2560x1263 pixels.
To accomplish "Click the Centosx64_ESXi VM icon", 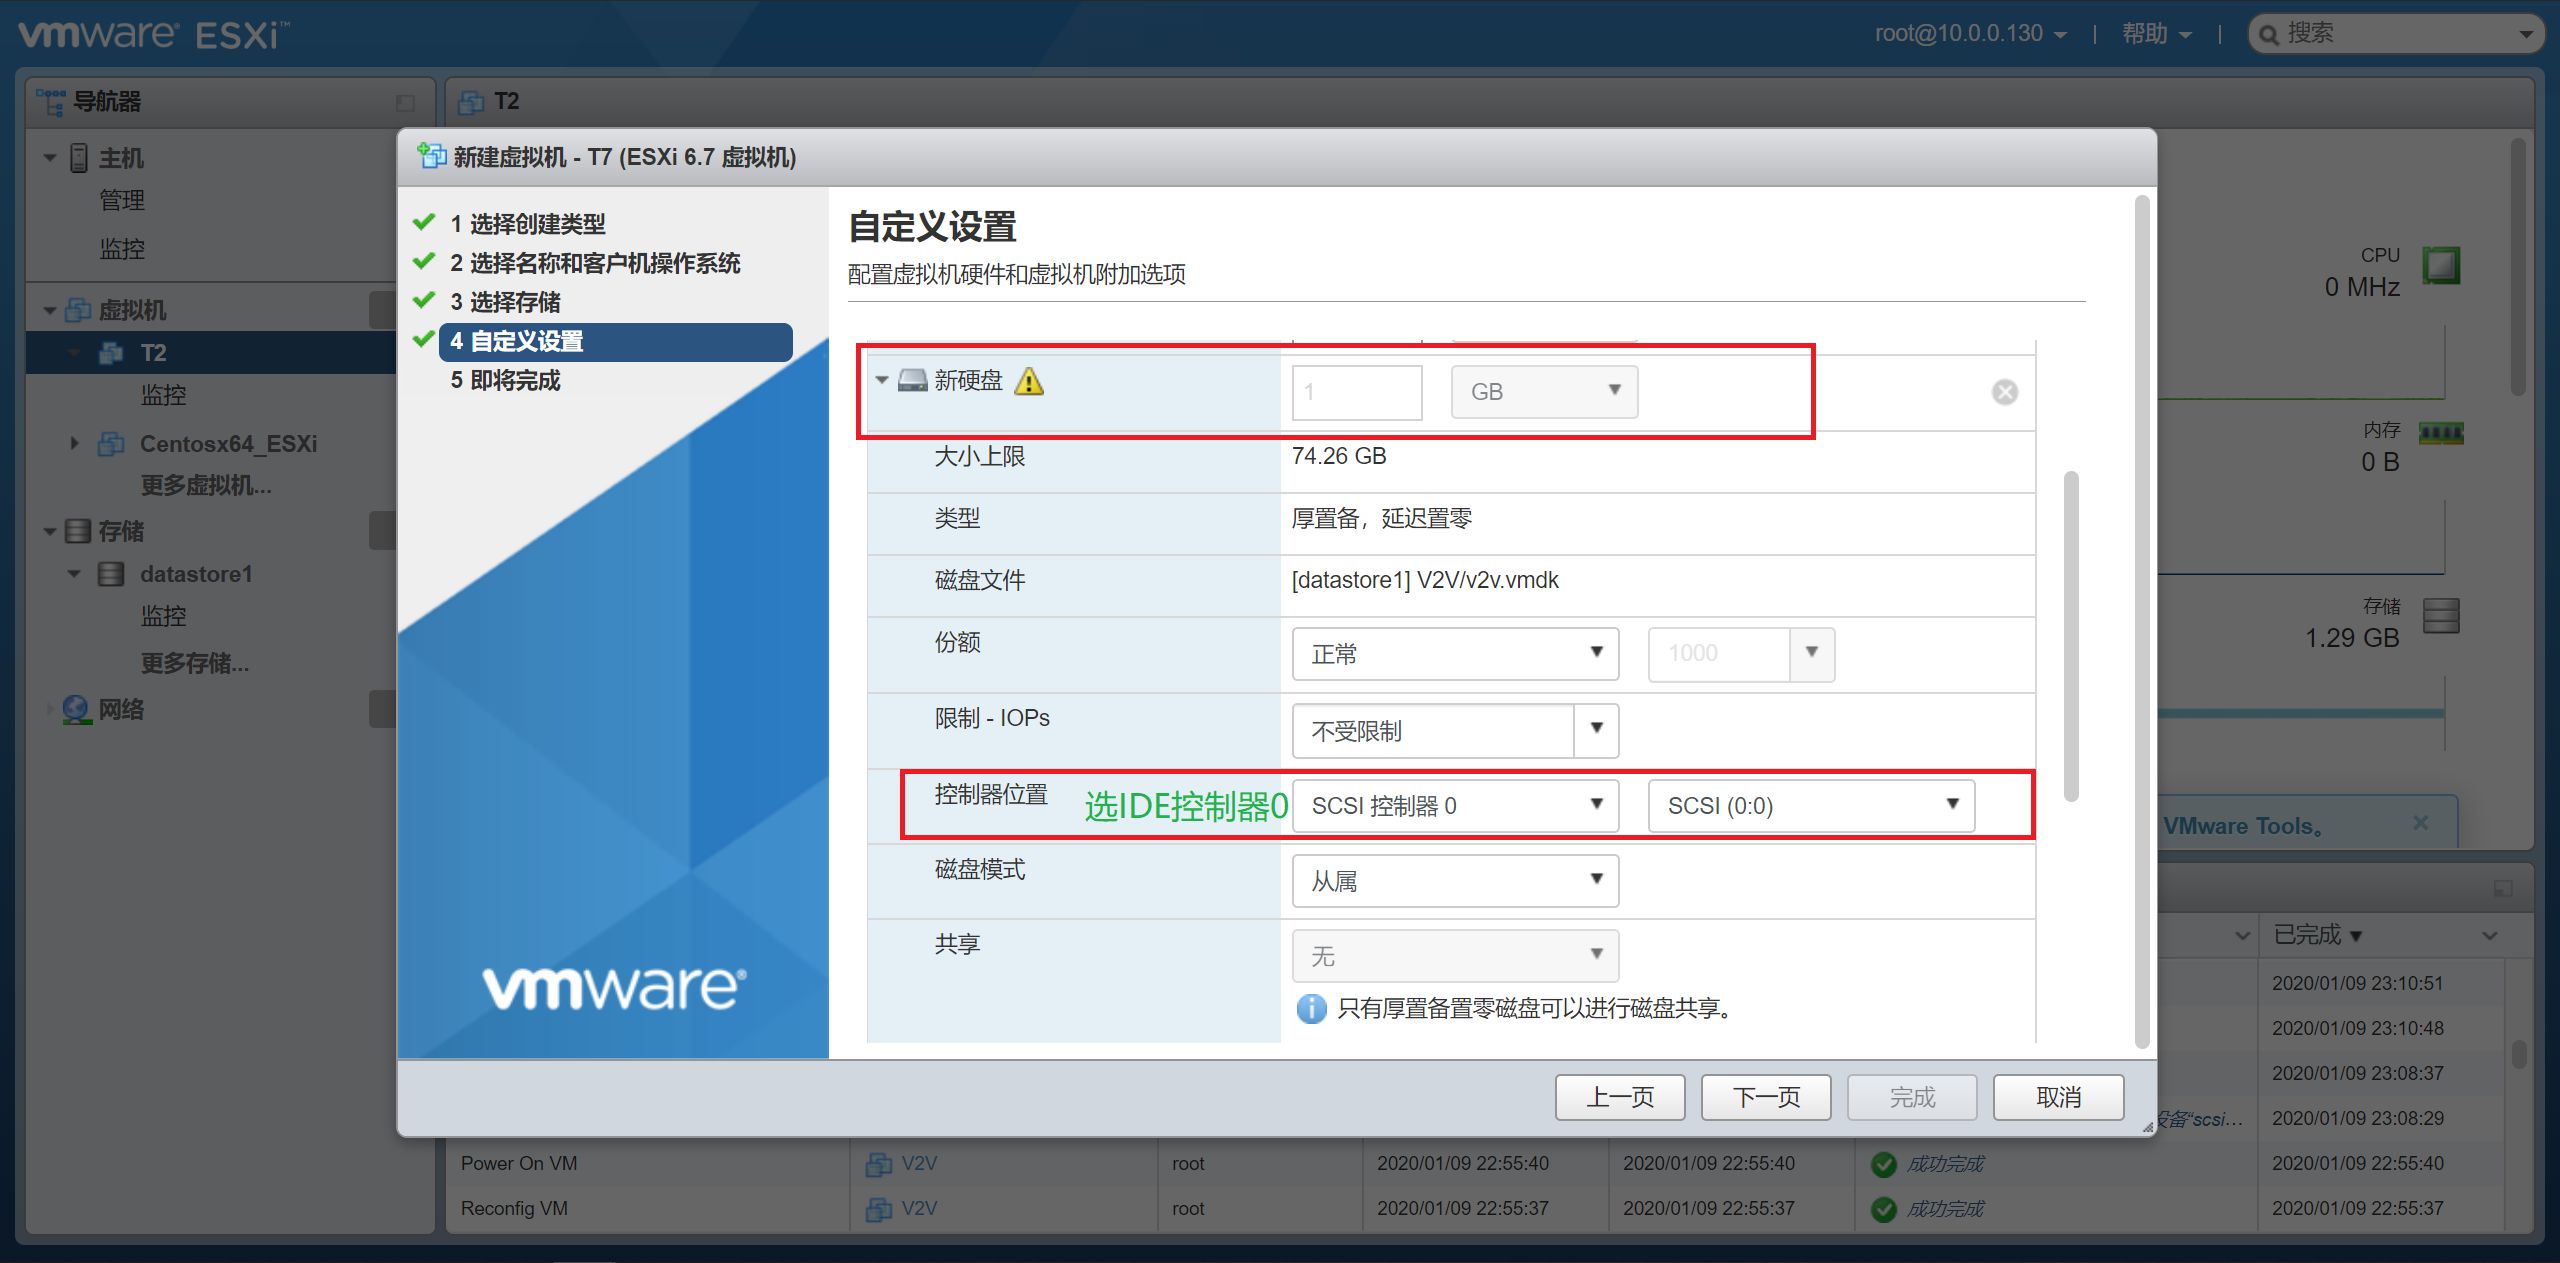I will click(x=111, y=443).
